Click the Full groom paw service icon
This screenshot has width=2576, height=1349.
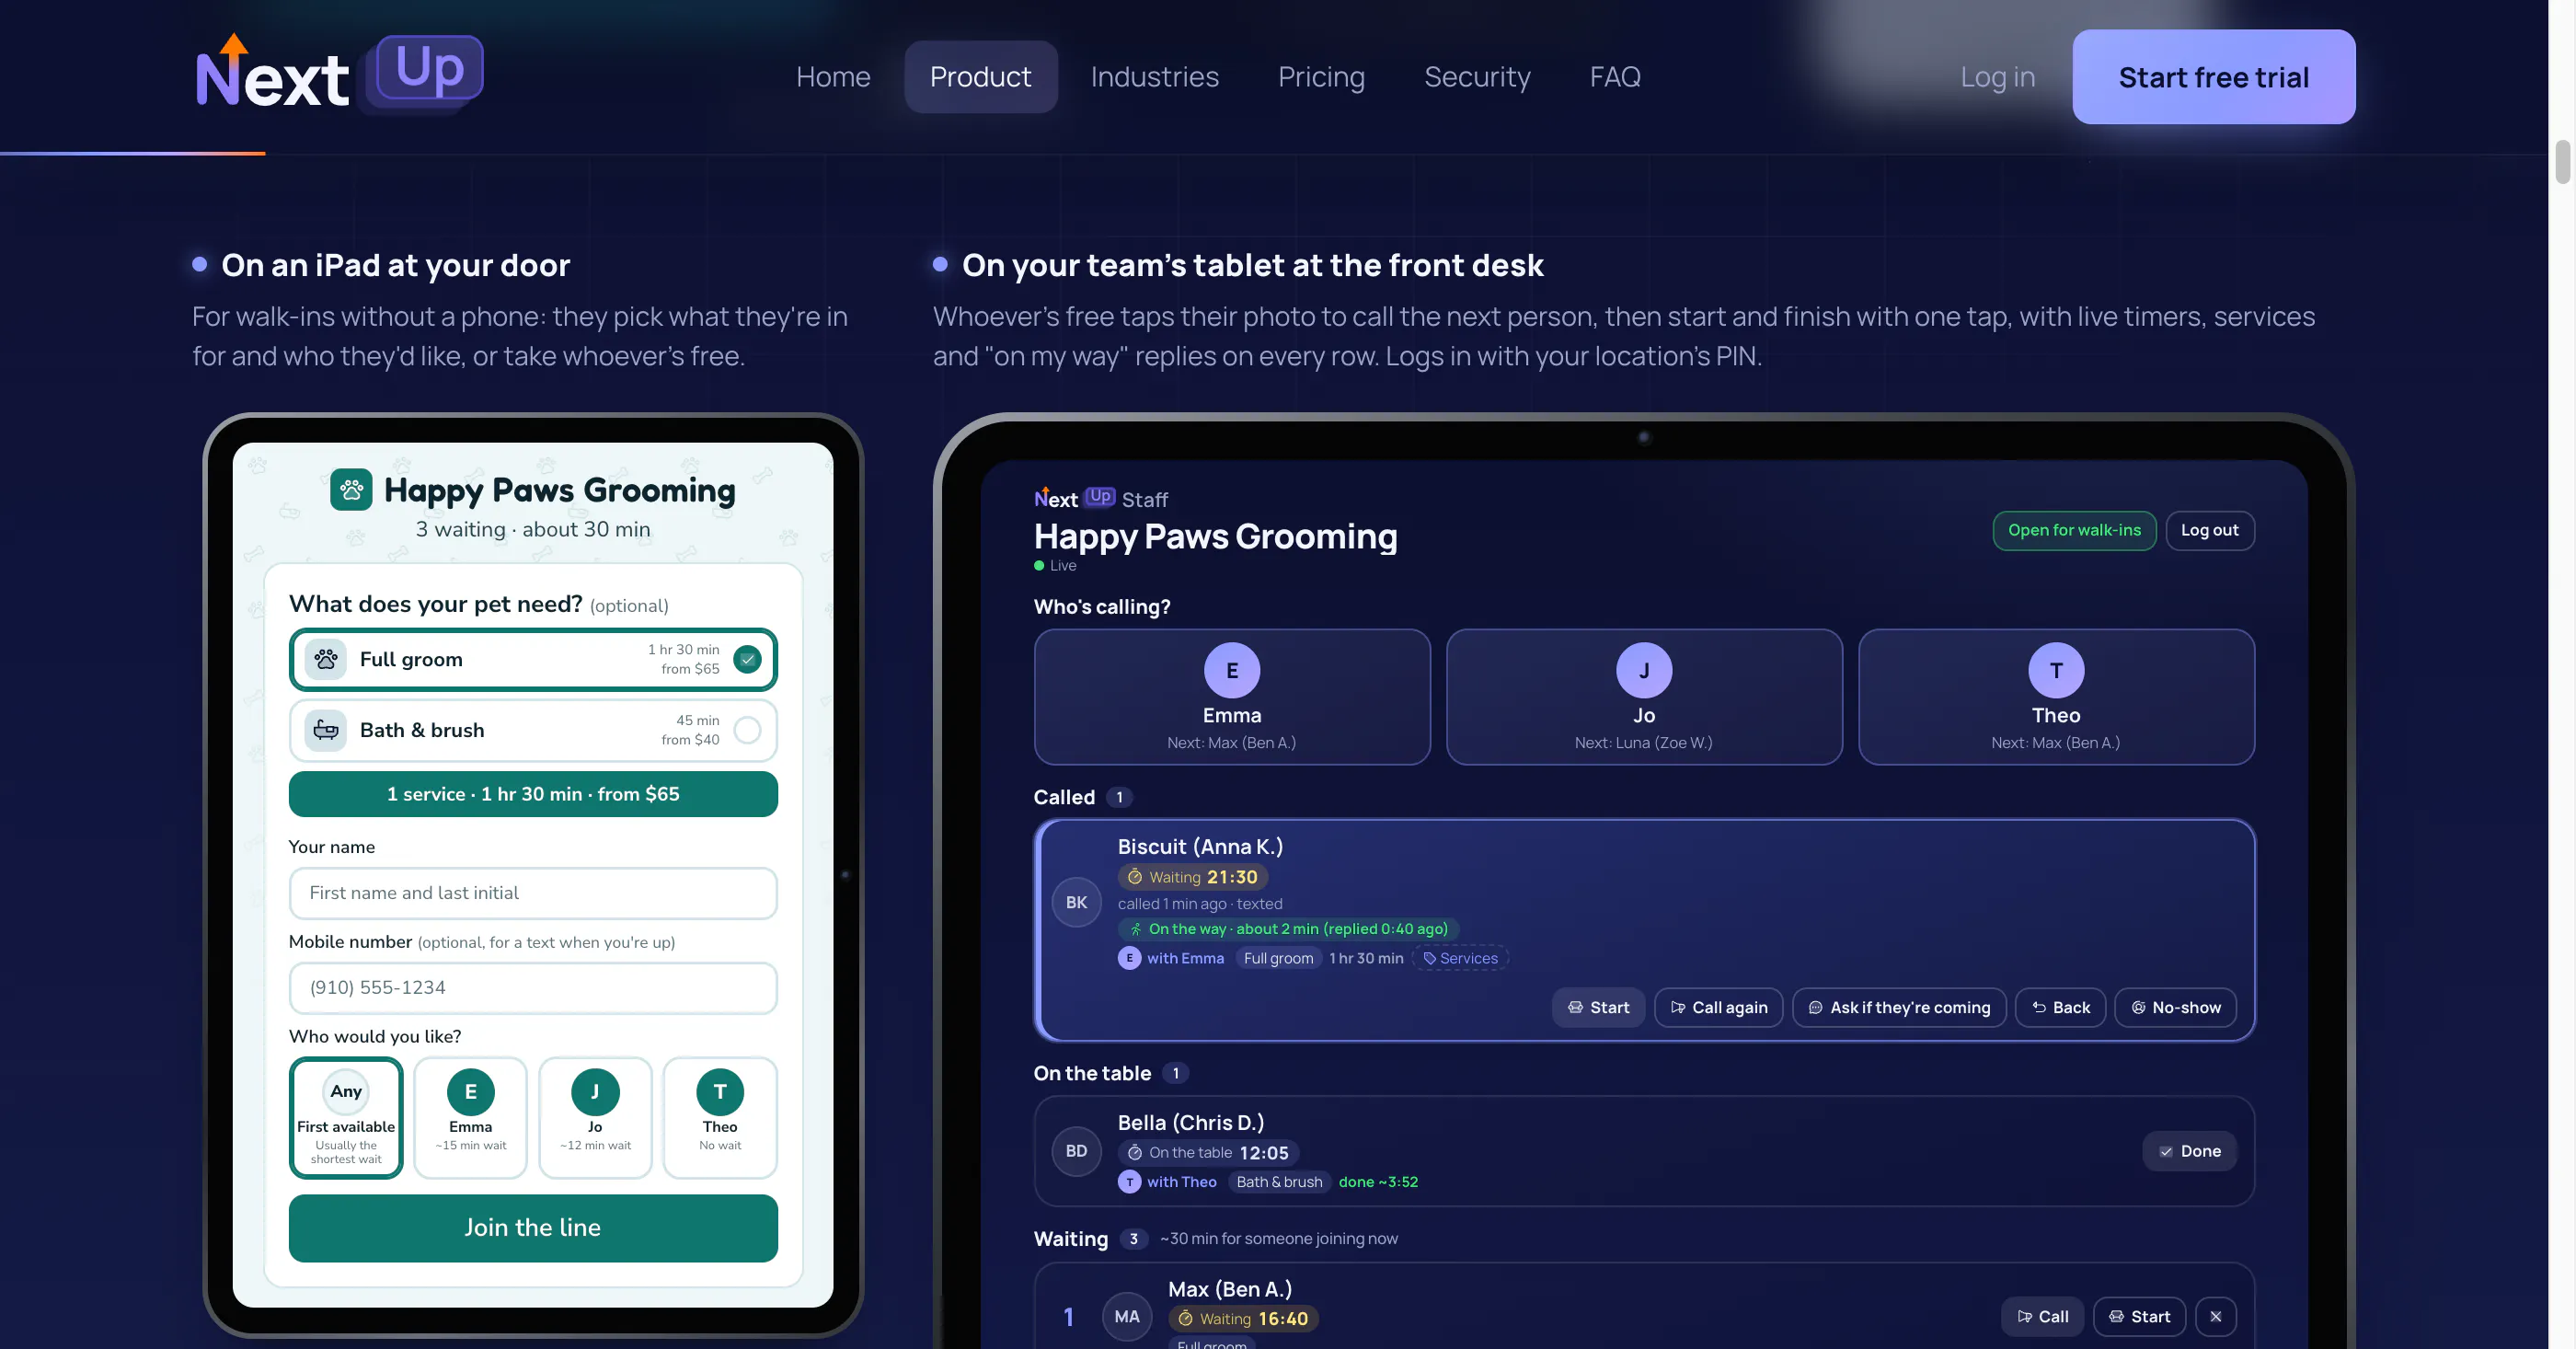click(x=326, y=659)
